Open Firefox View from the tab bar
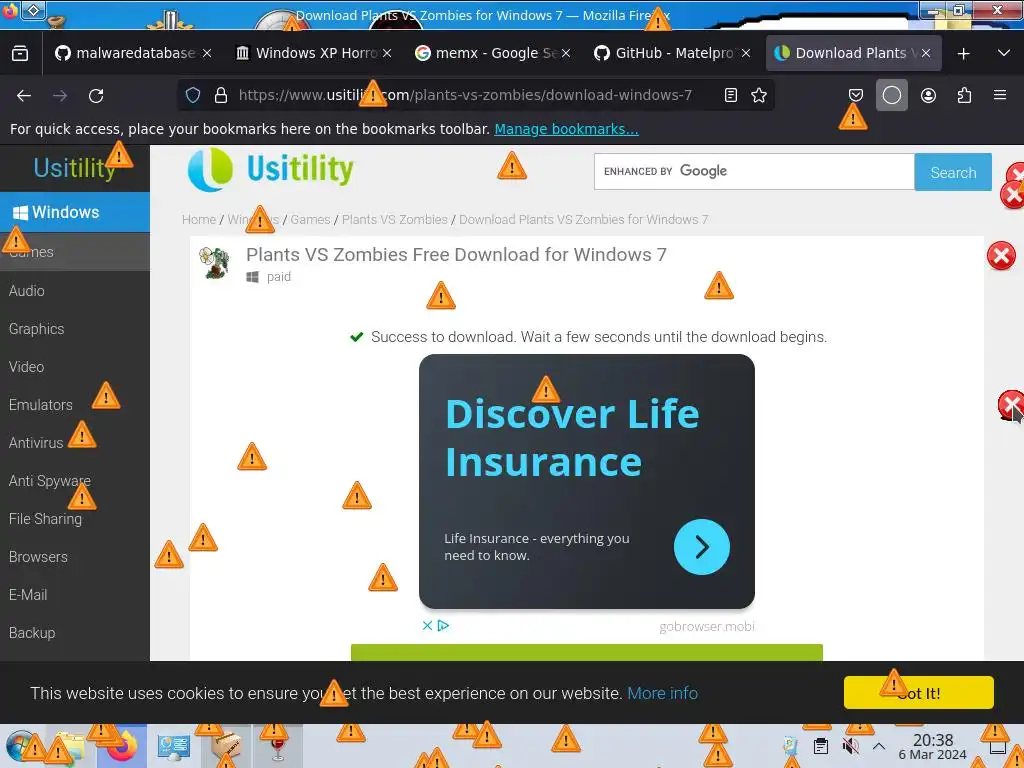The height and width of the screenshot is (768, 1024). point(20,54)
